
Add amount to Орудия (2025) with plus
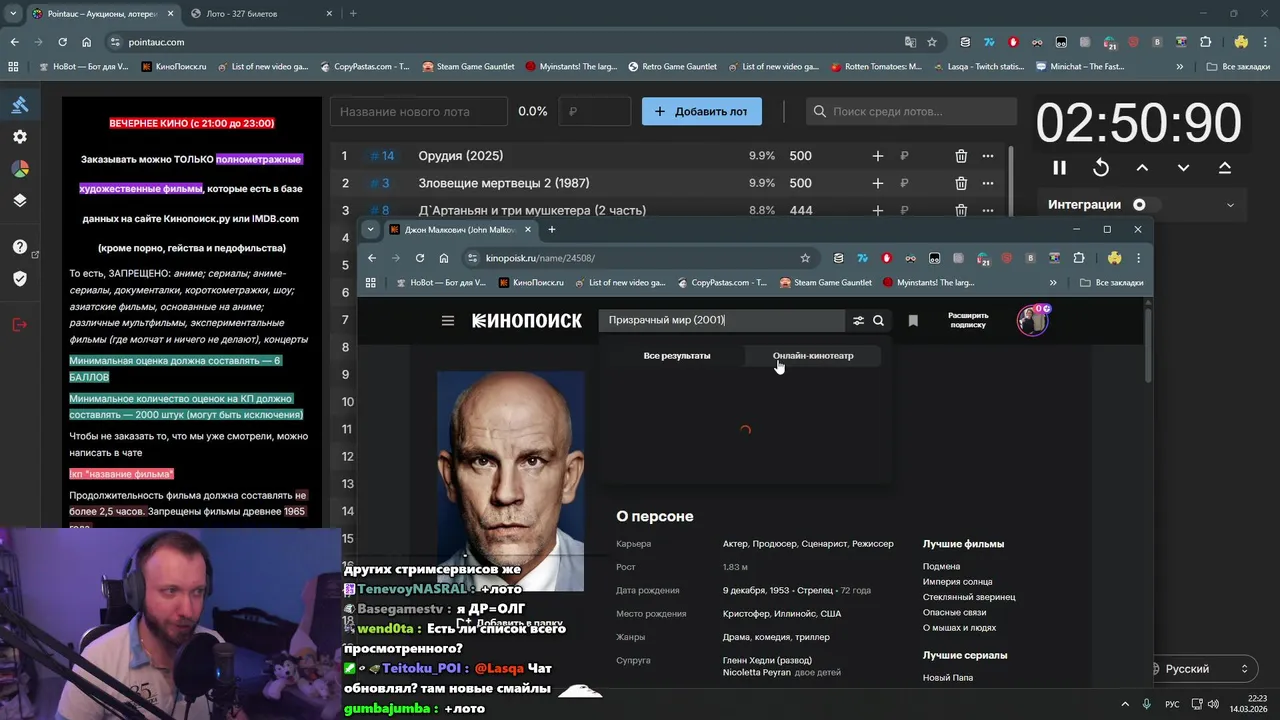pyautogui.click(x=878, y=156)
